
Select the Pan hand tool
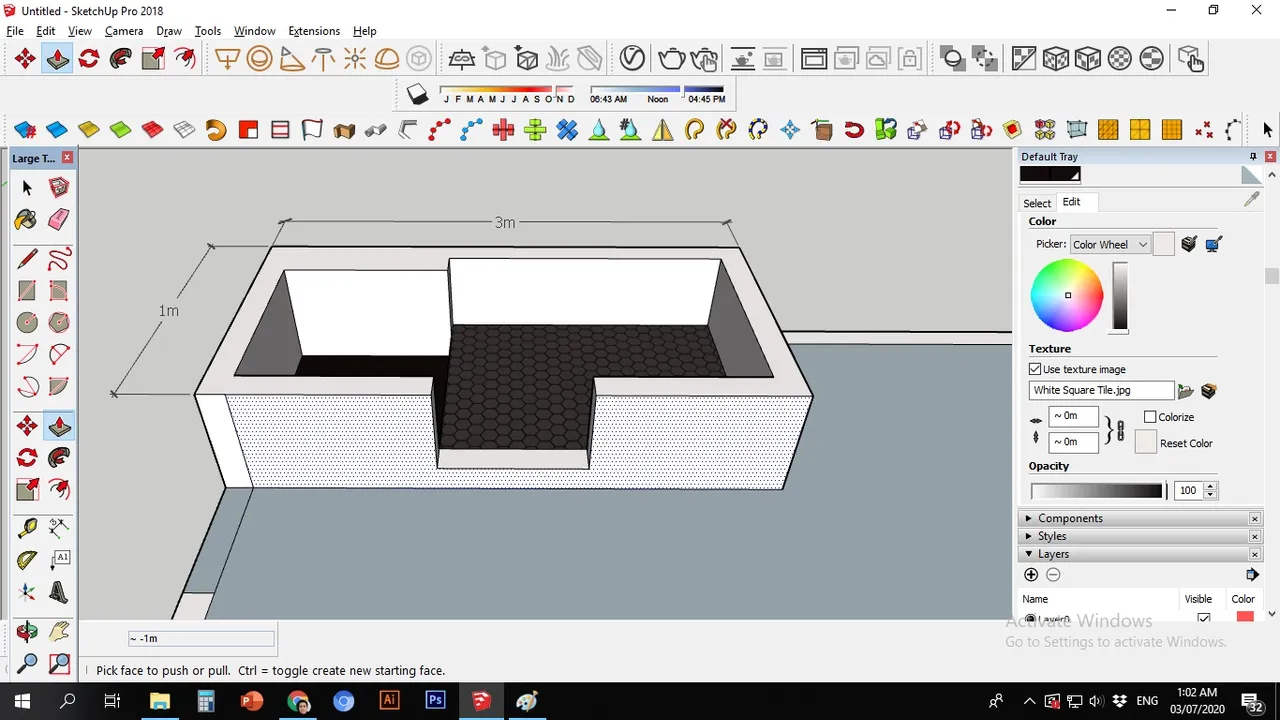point(59,631)
